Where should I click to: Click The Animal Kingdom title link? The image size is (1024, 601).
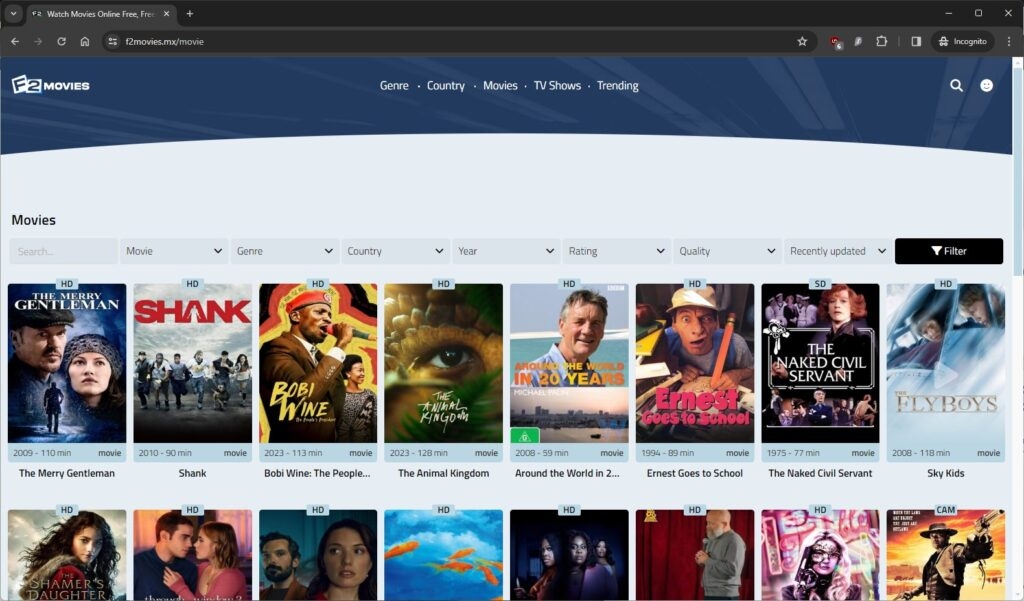coord(443,473)
